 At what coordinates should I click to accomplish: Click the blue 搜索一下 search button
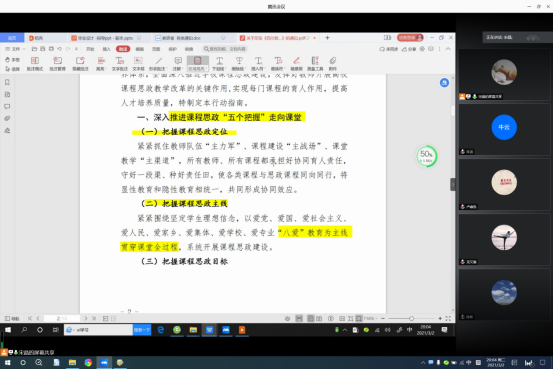142,330
